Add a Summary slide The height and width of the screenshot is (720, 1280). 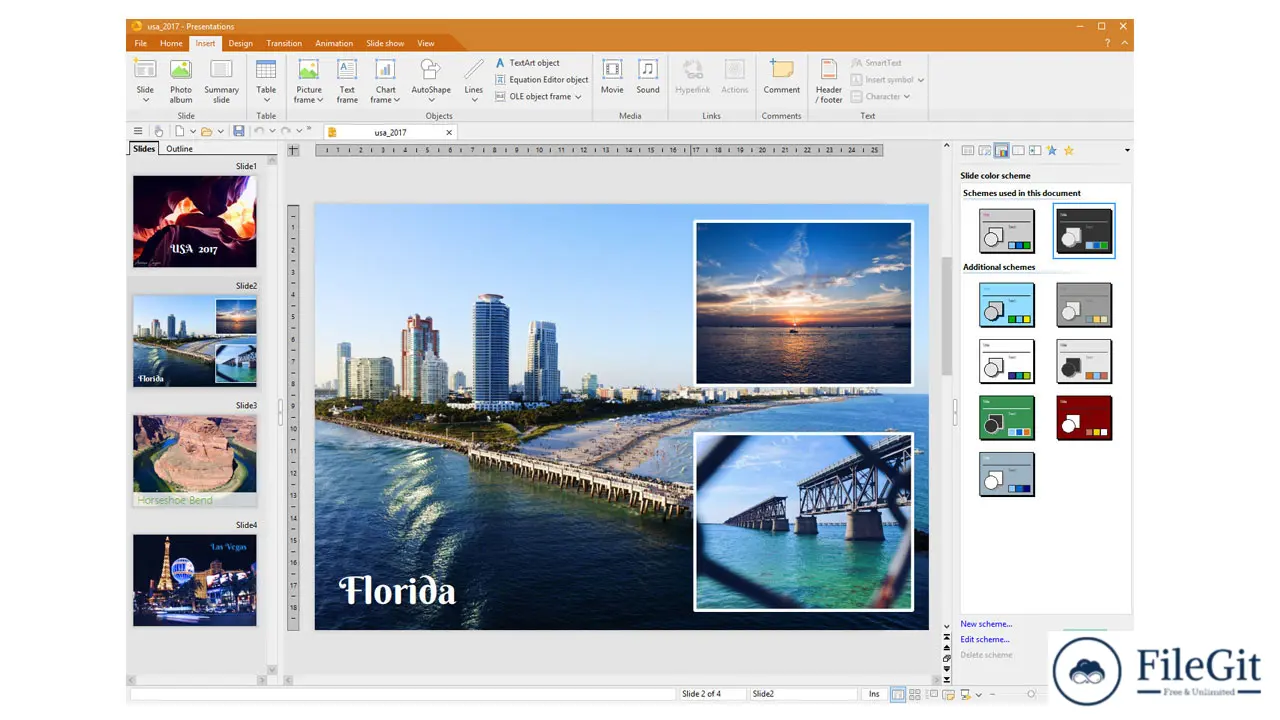(221, 81)
